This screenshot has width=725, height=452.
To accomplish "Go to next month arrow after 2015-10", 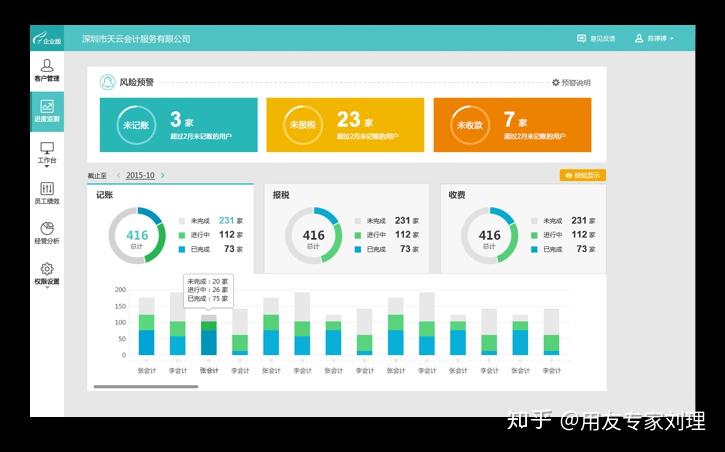I will click(x=163, y=176).
